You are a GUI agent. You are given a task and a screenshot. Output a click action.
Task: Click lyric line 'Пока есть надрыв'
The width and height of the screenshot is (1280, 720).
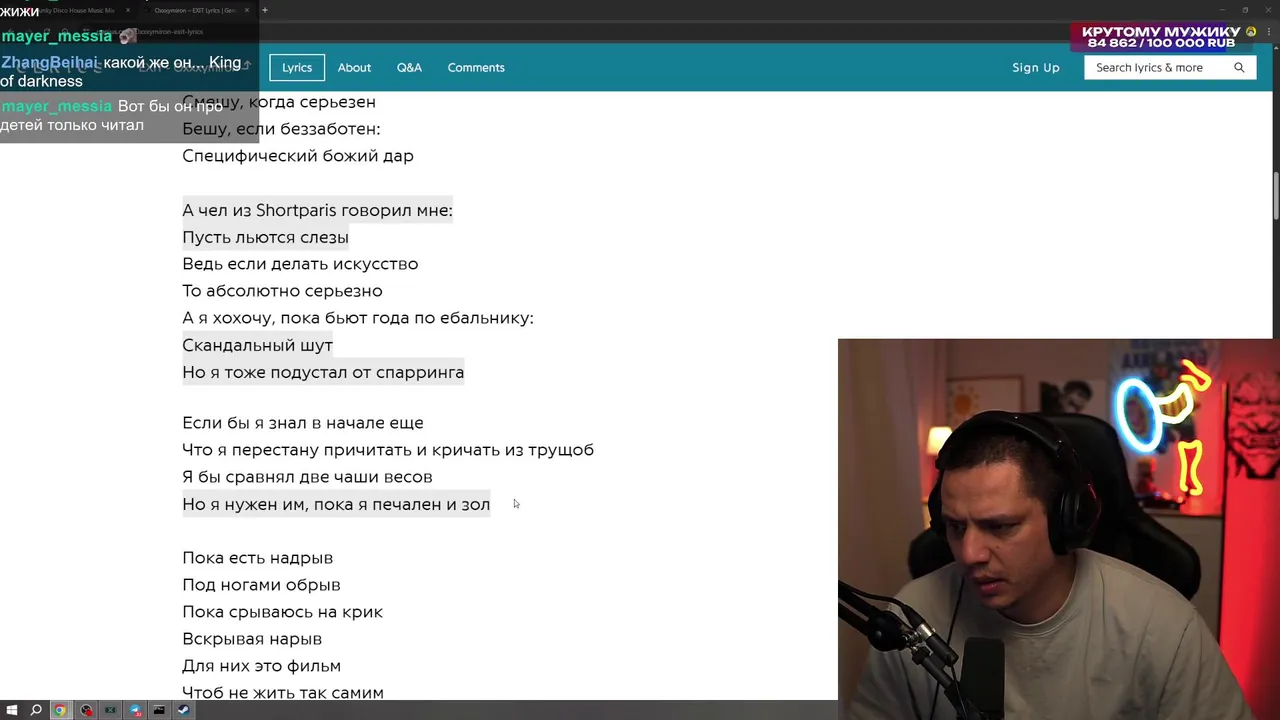click(257, 558)
